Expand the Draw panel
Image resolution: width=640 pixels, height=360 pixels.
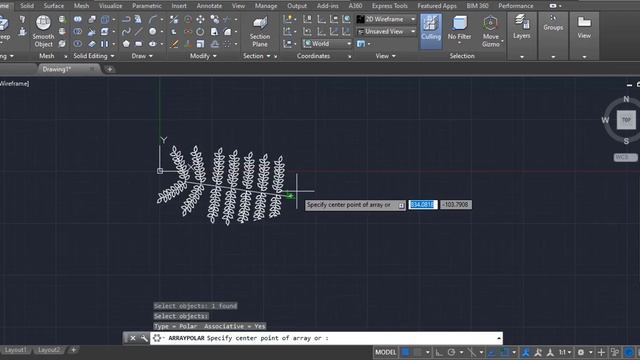pyautogui.click(x=142, y=56)
